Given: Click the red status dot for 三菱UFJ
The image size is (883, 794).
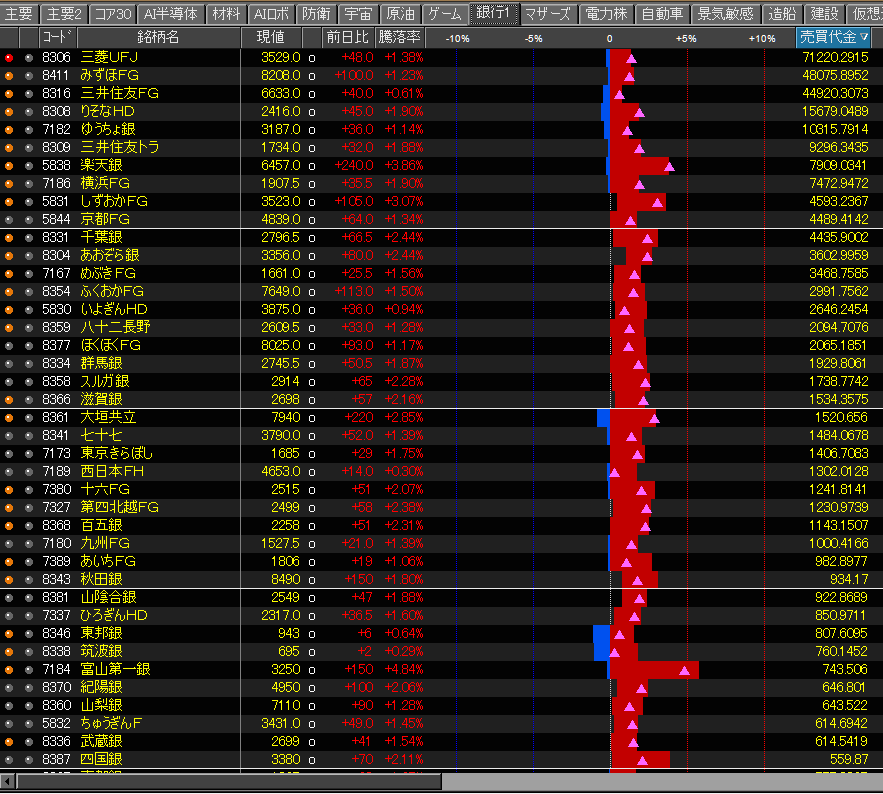Looking at the screenshot, I should tap(9, 57).
